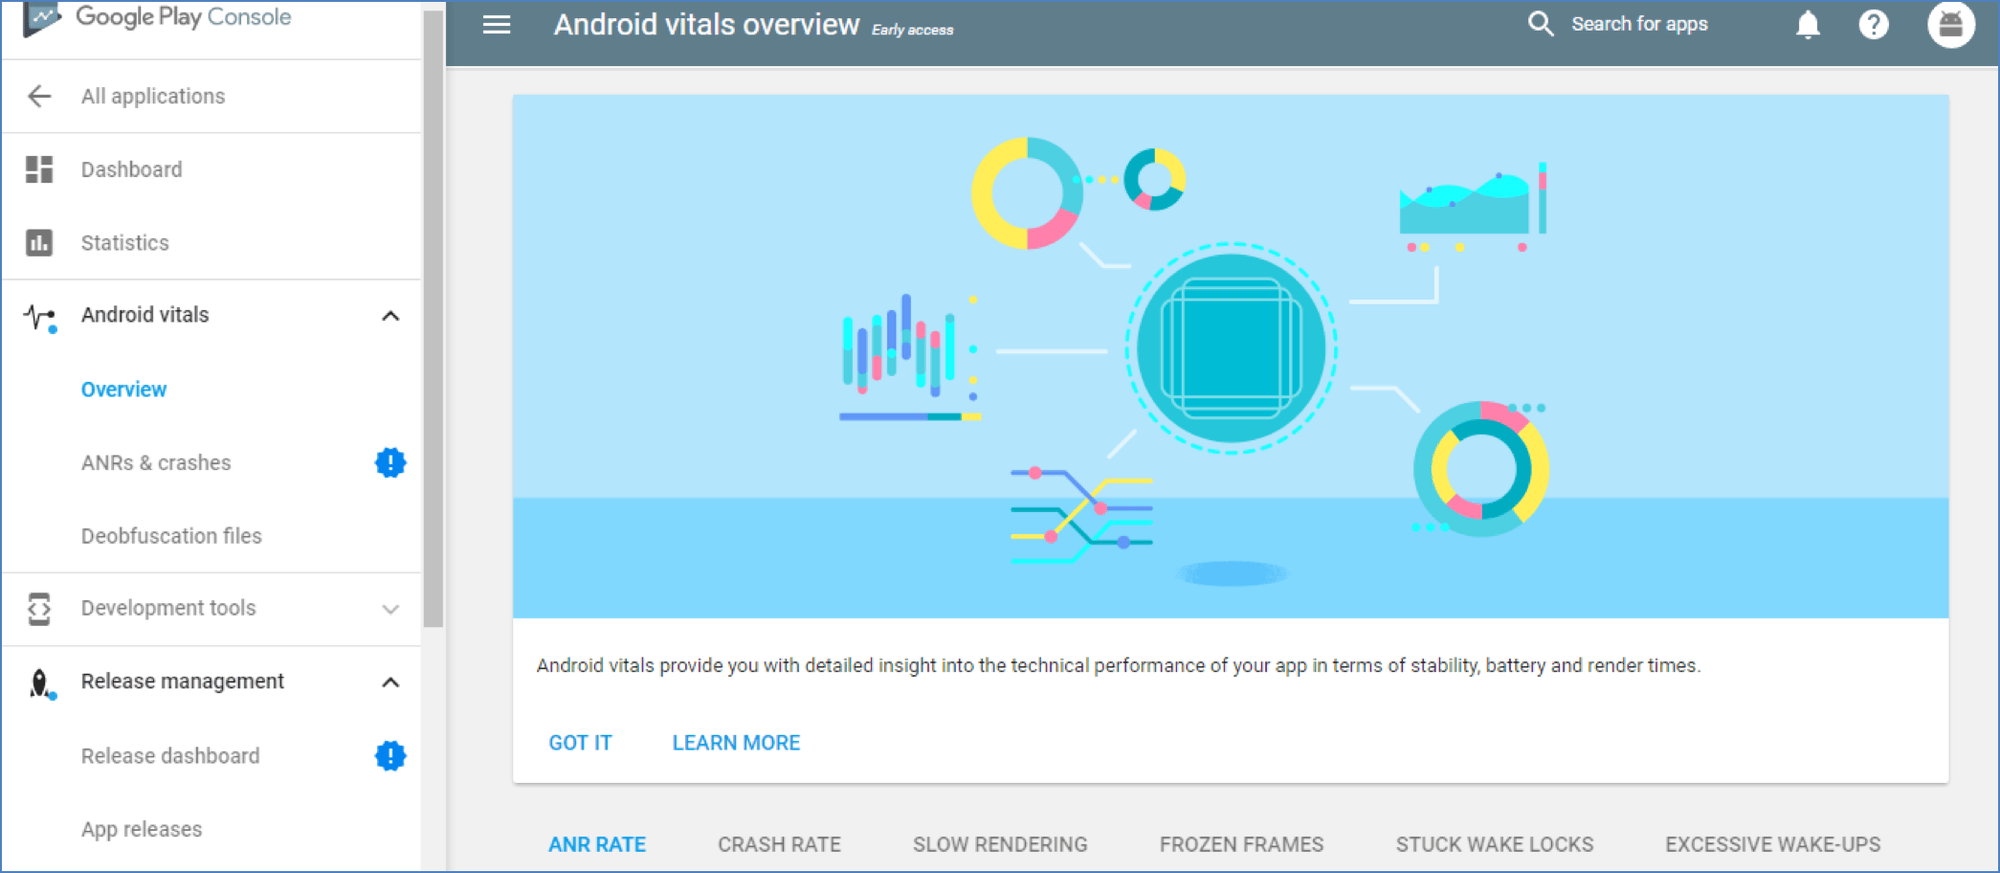Click the Search for apps field
2000x873 pixels.
click(1639, 24)
